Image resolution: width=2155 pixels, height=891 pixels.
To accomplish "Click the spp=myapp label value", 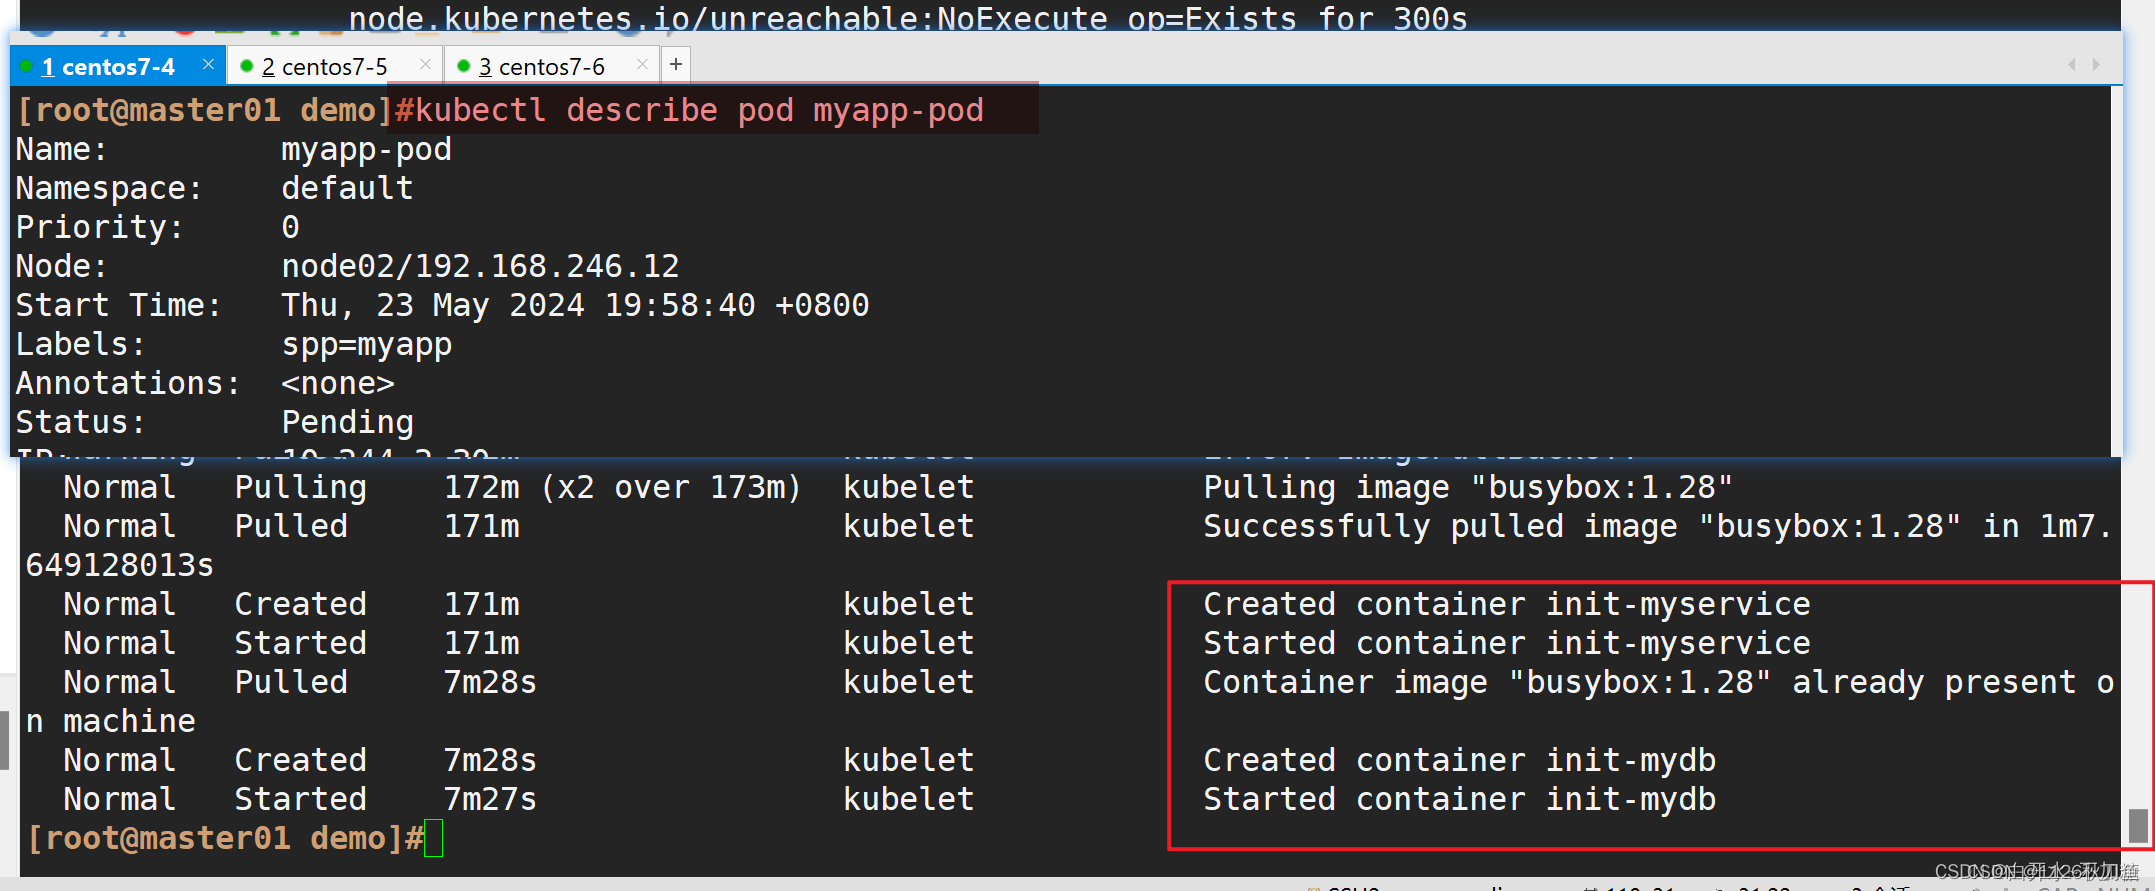I will coord(366,344).
